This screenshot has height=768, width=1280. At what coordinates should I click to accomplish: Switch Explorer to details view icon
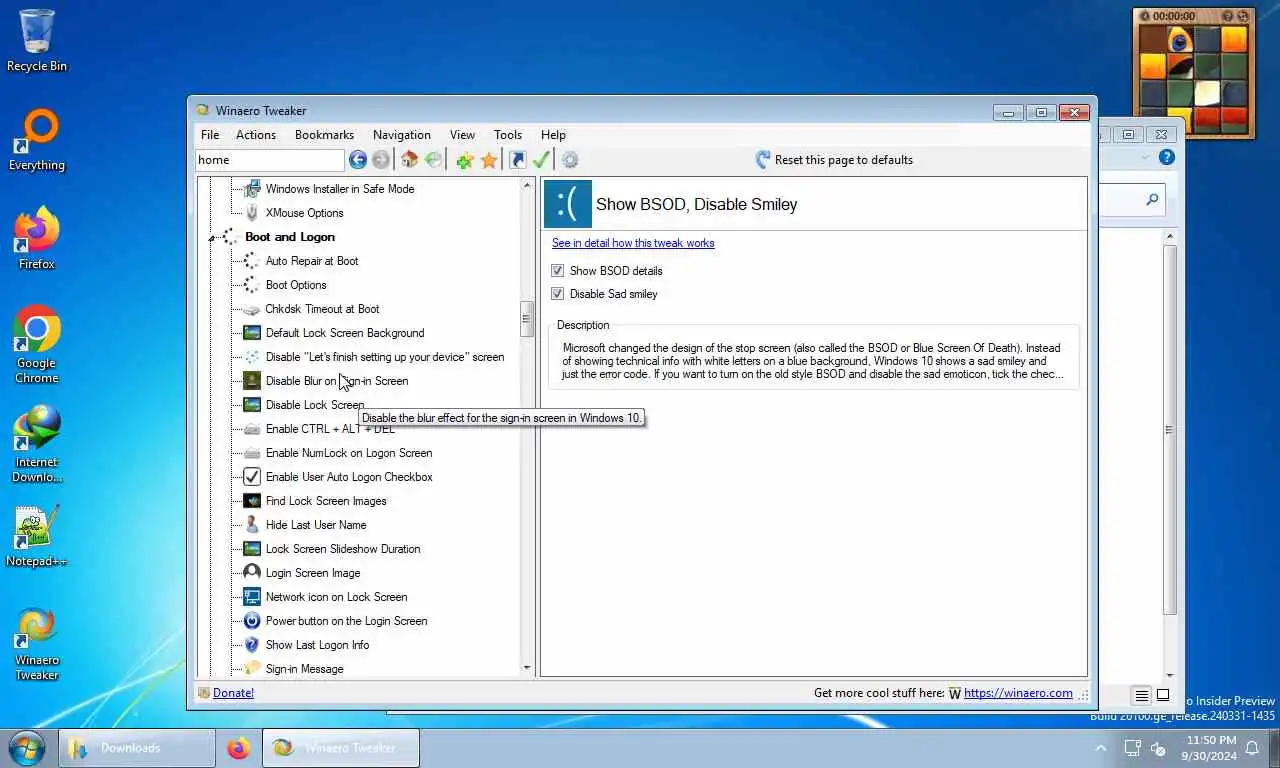[1142, 695]
